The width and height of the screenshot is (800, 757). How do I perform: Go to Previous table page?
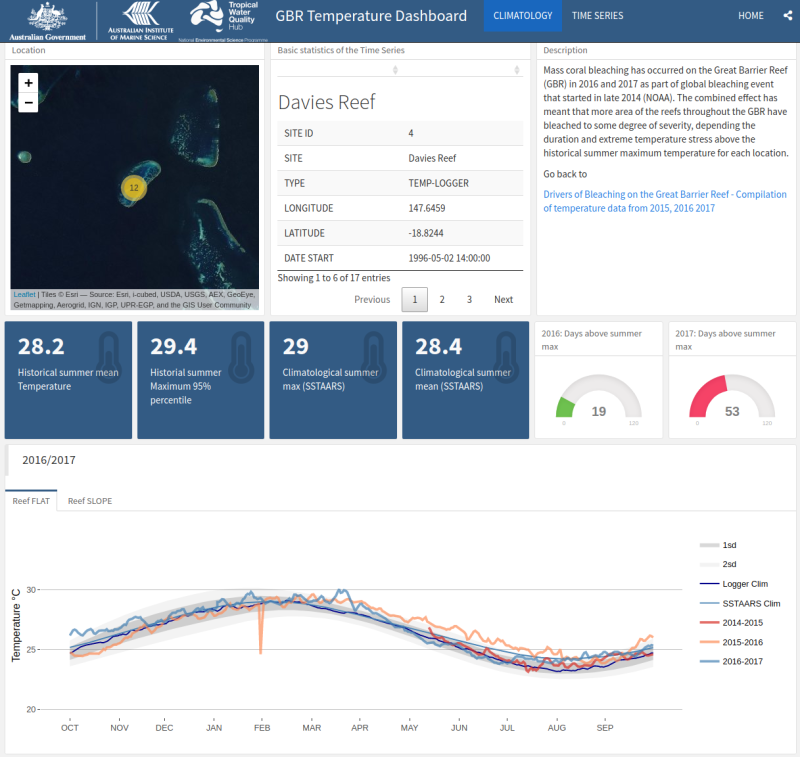pos(372,299)
